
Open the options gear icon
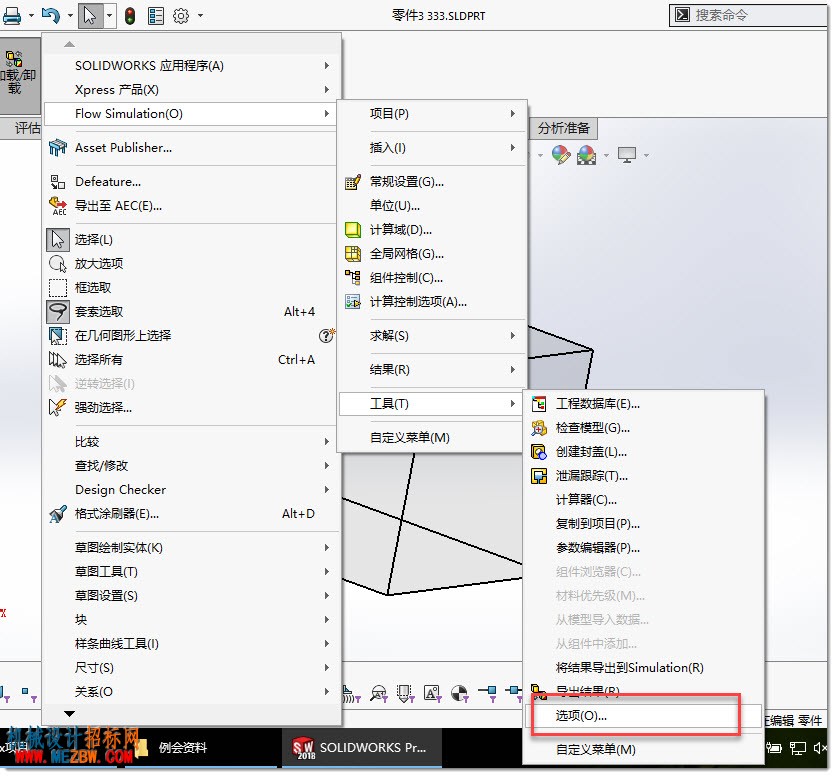(x=181, y=16)
